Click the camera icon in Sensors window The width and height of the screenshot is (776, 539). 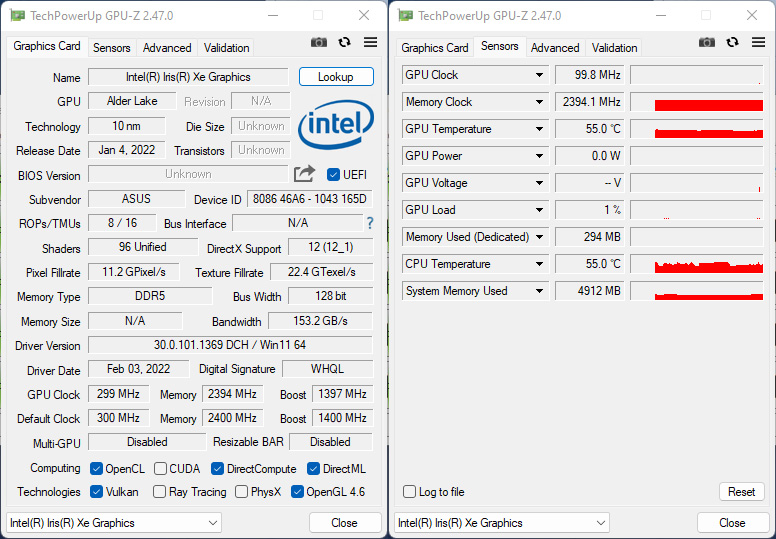pyautogui.click(x=707, y=42)
